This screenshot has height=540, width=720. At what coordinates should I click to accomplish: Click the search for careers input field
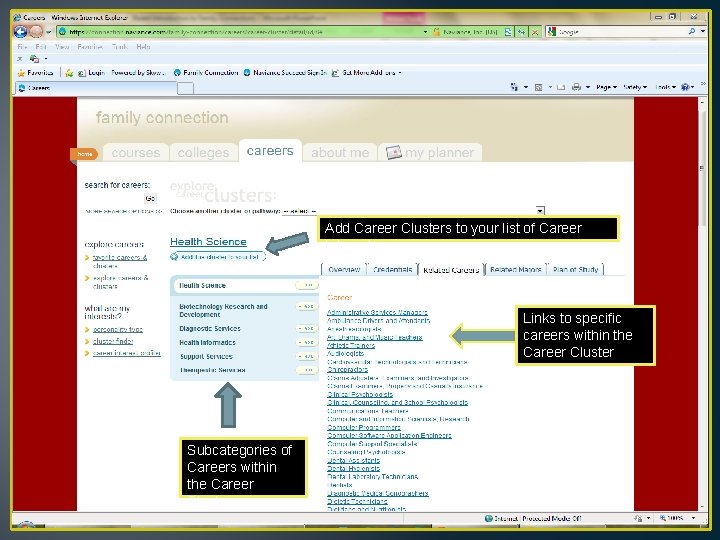(114, 198)
